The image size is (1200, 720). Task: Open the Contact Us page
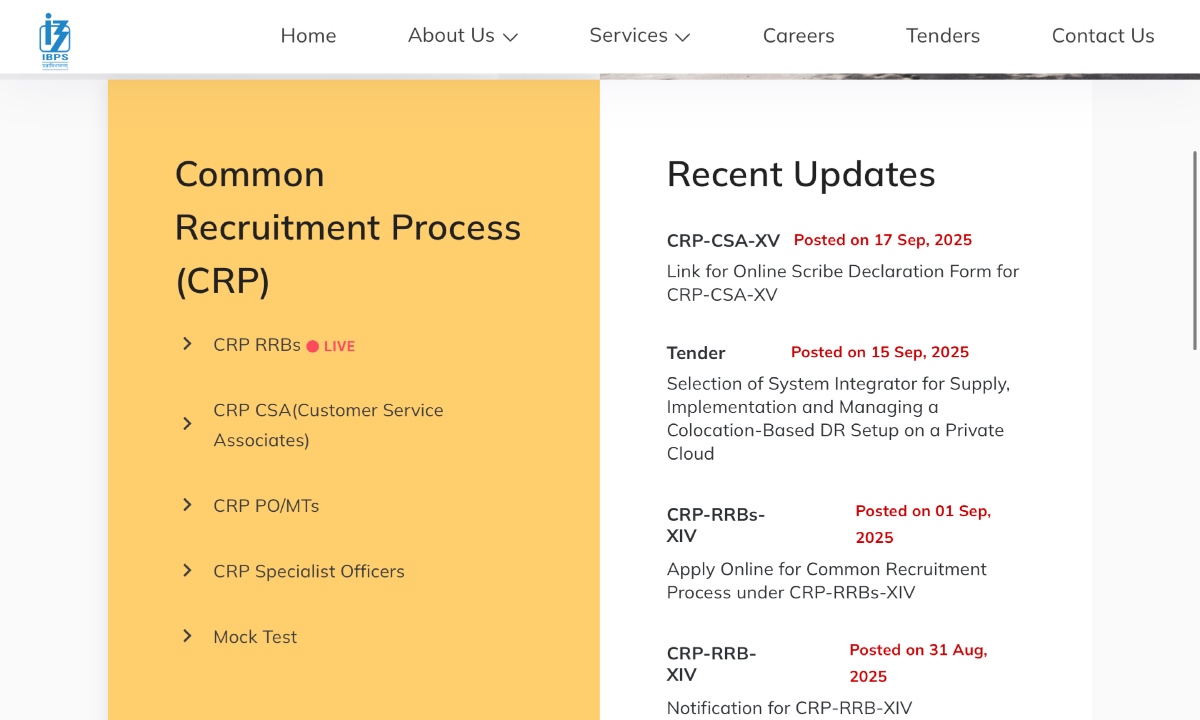(1102, 35)
